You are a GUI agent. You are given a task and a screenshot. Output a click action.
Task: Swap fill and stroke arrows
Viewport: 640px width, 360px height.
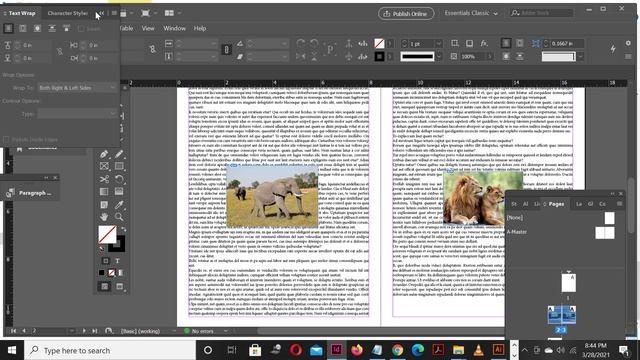click(123, 229)
